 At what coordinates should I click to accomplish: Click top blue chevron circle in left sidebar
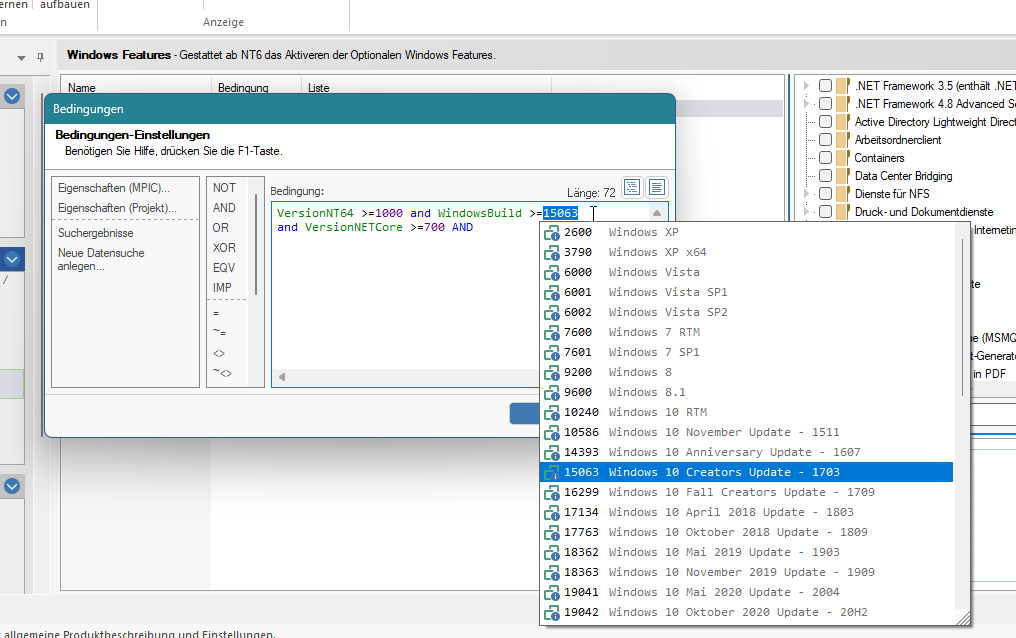(x=12, y=97)
